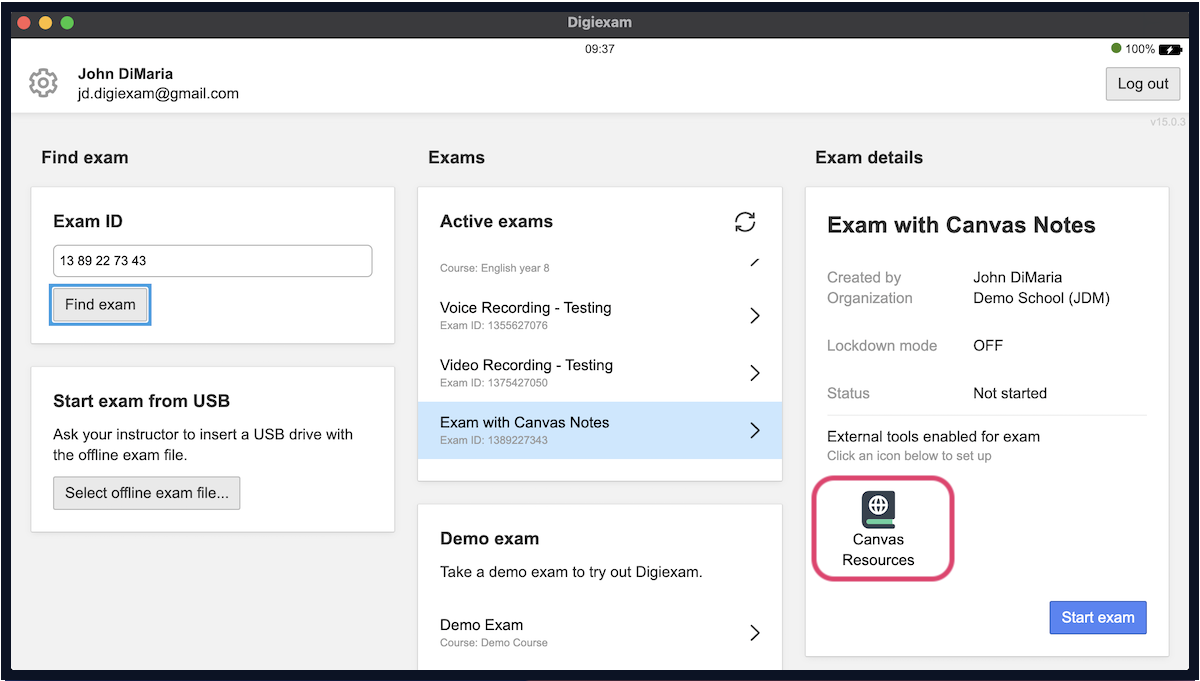Image resolution: width=1200 pixels, height=681 pixels.
Task: Click the battery icon in the status bar
Action: 1171,49
